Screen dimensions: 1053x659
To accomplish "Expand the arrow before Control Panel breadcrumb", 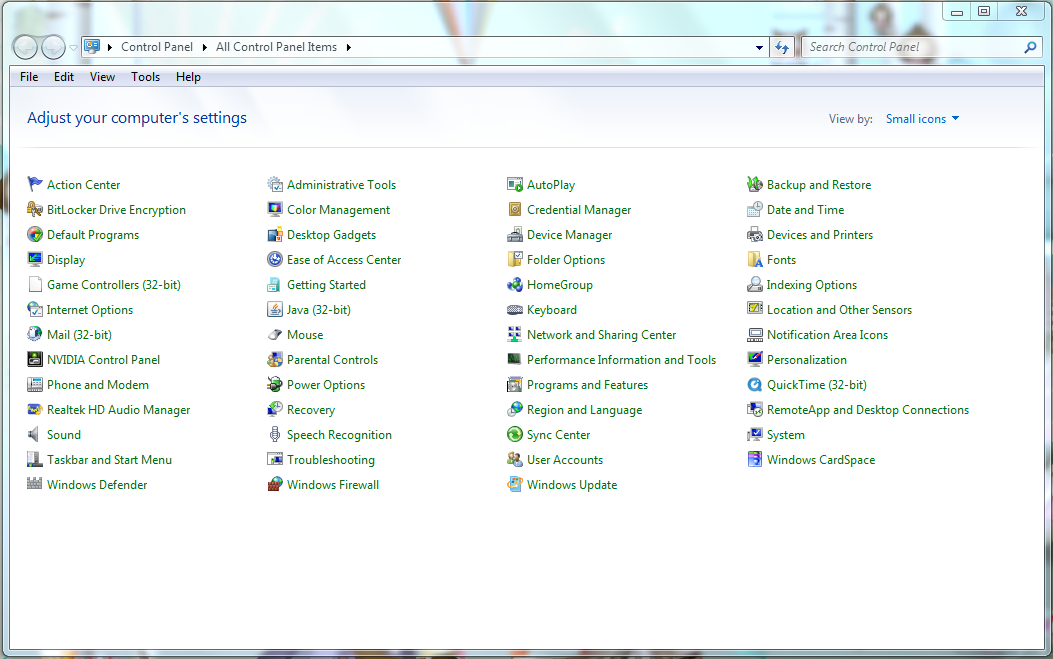I will 109,47.
